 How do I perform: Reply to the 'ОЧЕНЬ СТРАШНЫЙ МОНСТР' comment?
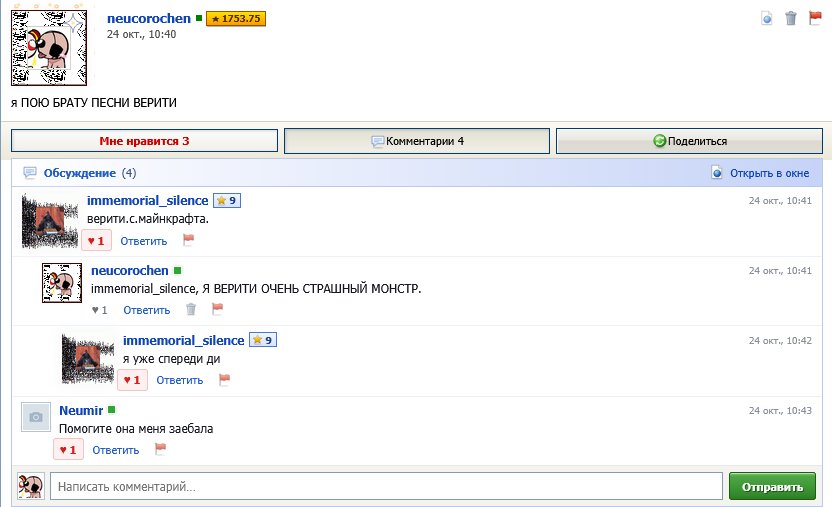pyautogui.click(x=147, y=310)
